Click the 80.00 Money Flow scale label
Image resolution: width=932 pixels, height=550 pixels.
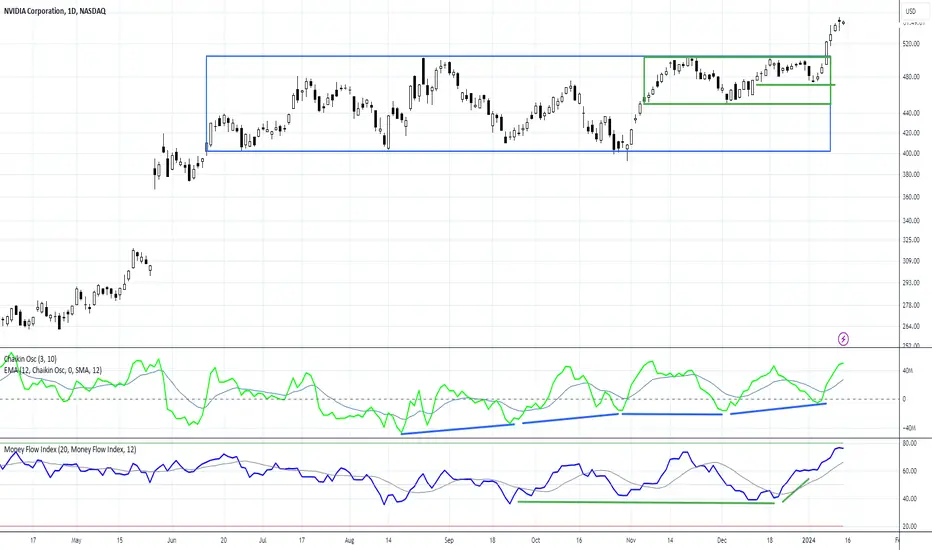pyautogui.click(x=909, y=444)
